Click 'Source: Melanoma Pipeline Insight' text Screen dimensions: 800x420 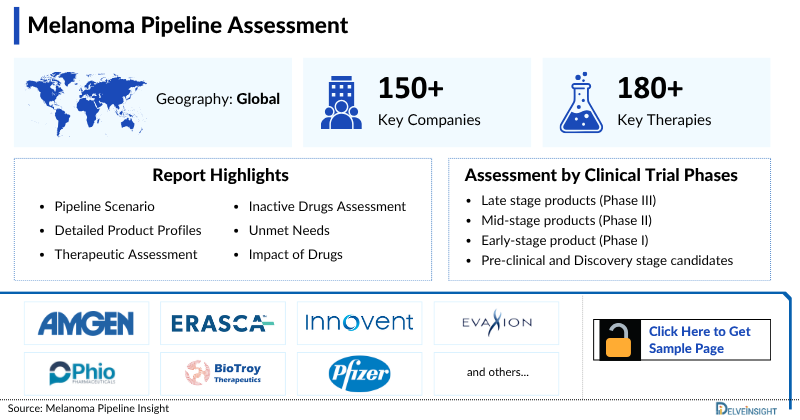(88, 408)
